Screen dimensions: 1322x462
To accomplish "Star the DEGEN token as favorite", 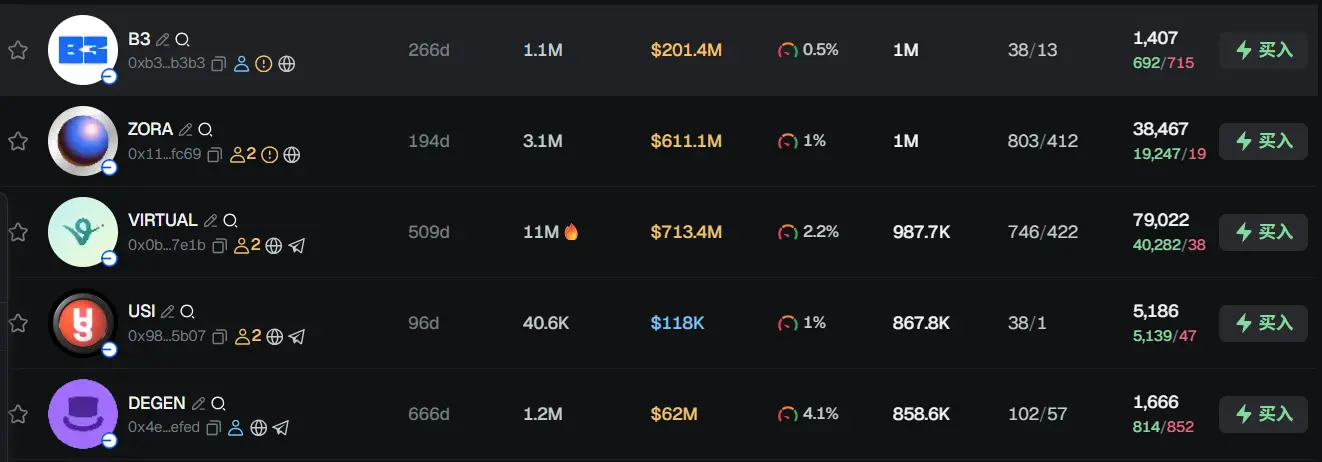I will [x=18, y=414].
